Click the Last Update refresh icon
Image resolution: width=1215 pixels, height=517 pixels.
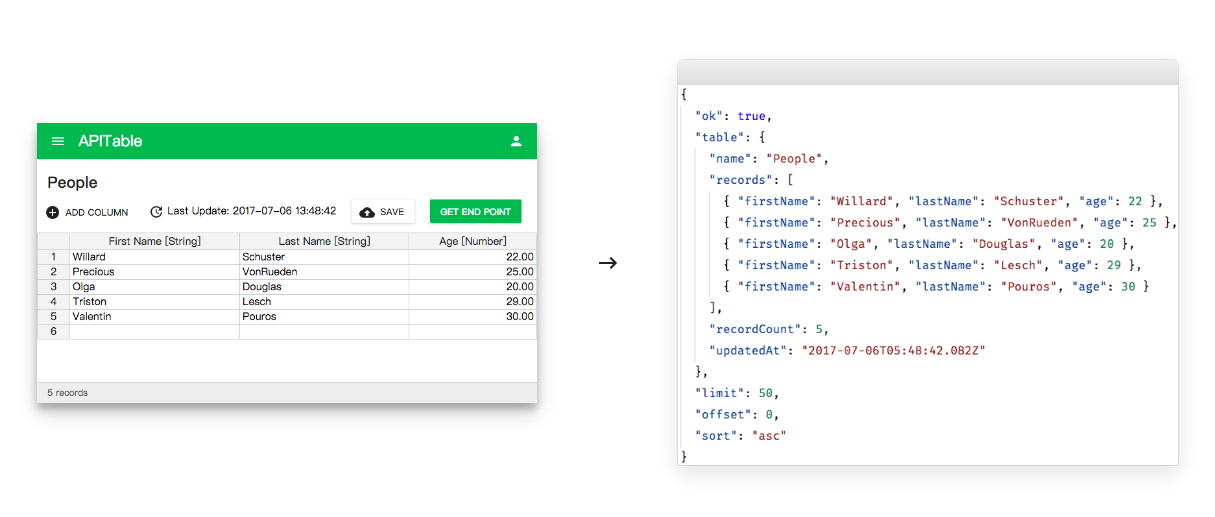coord(156,212)
